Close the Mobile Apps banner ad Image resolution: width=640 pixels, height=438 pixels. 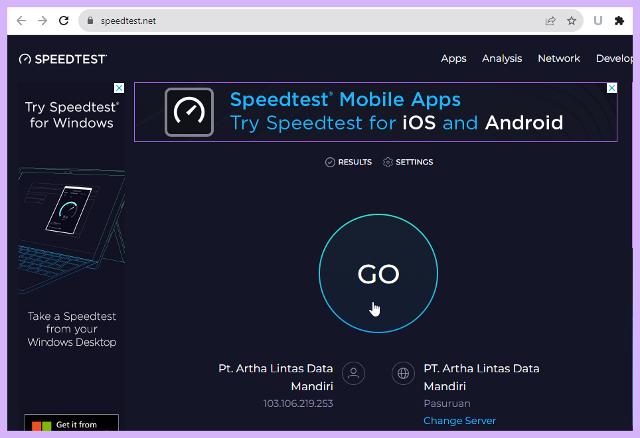point(612,88)
